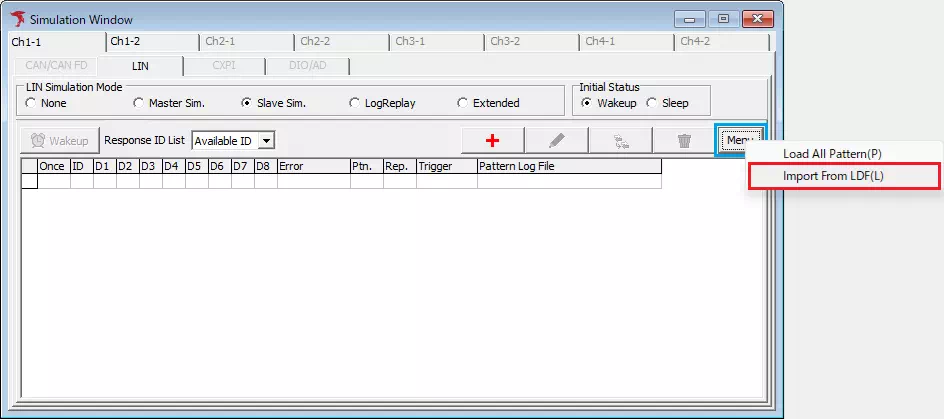Open the Ch1-1 channel tab
944x419 pixels.
(x=27, y=42)
